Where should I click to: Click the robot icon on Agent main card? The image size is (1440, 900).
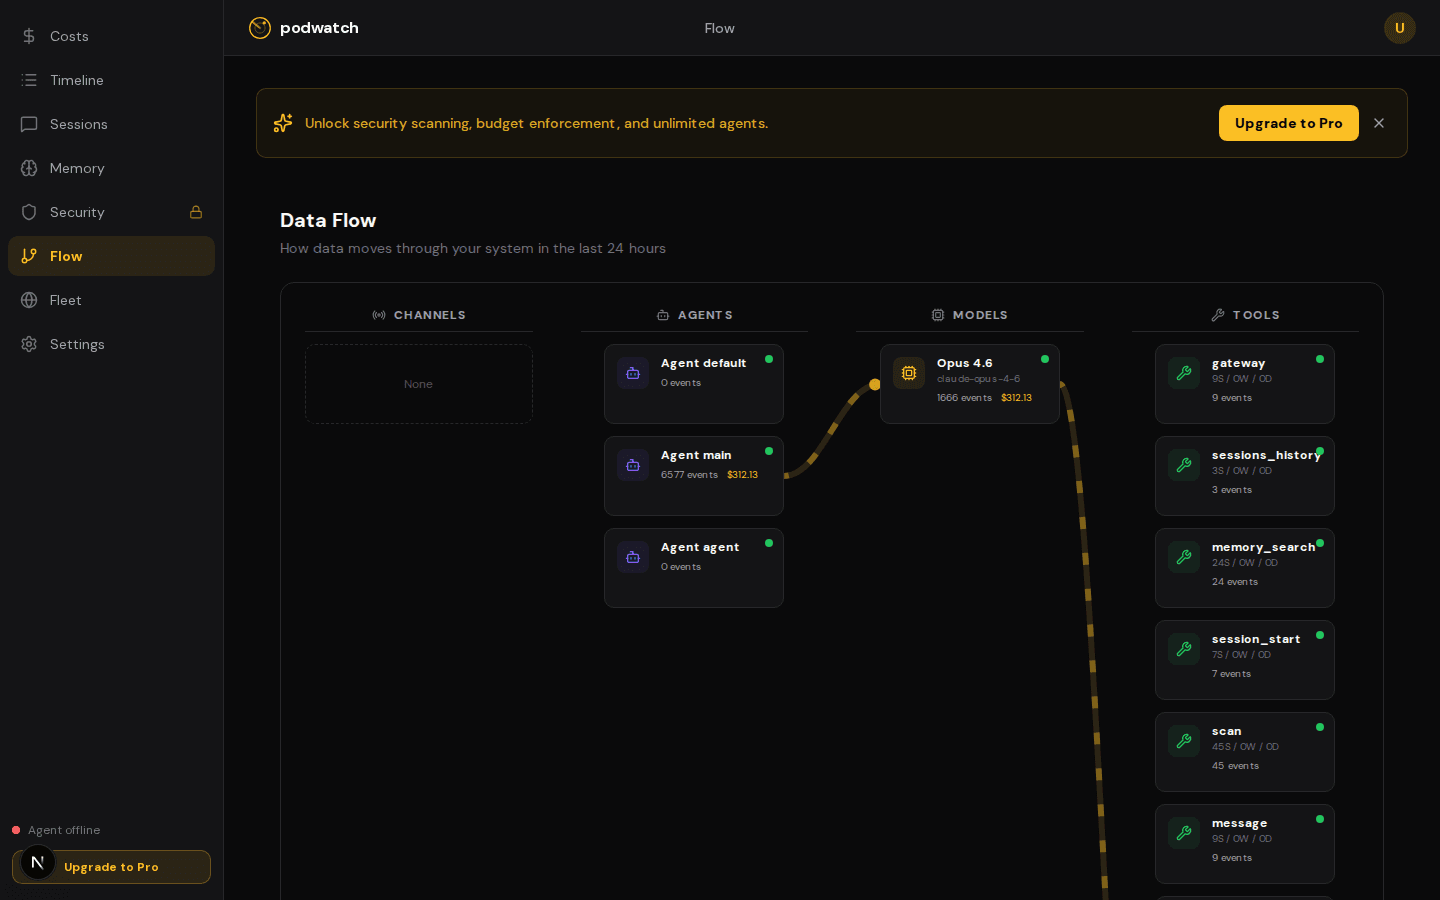point(632,465)
